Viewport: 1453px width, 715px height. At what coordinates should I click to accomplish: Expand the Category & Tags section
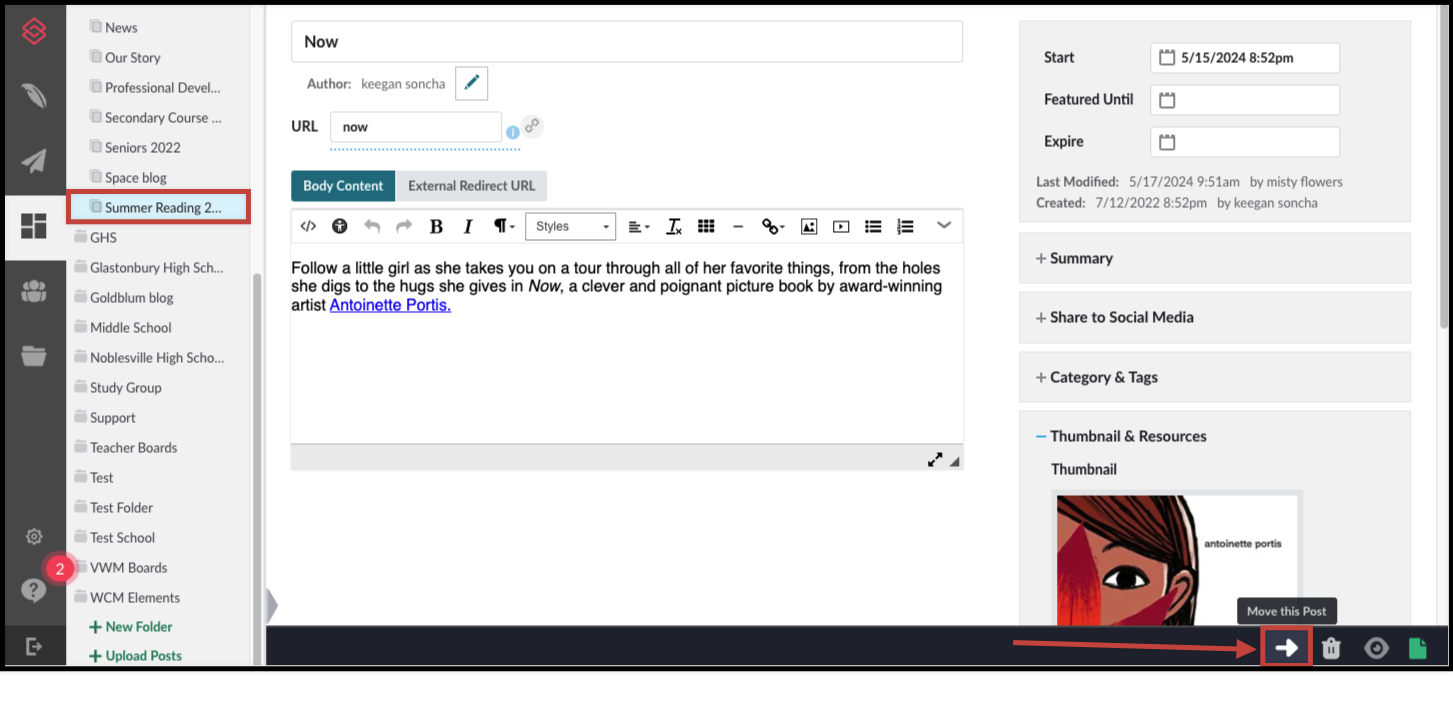(1215, 377)
